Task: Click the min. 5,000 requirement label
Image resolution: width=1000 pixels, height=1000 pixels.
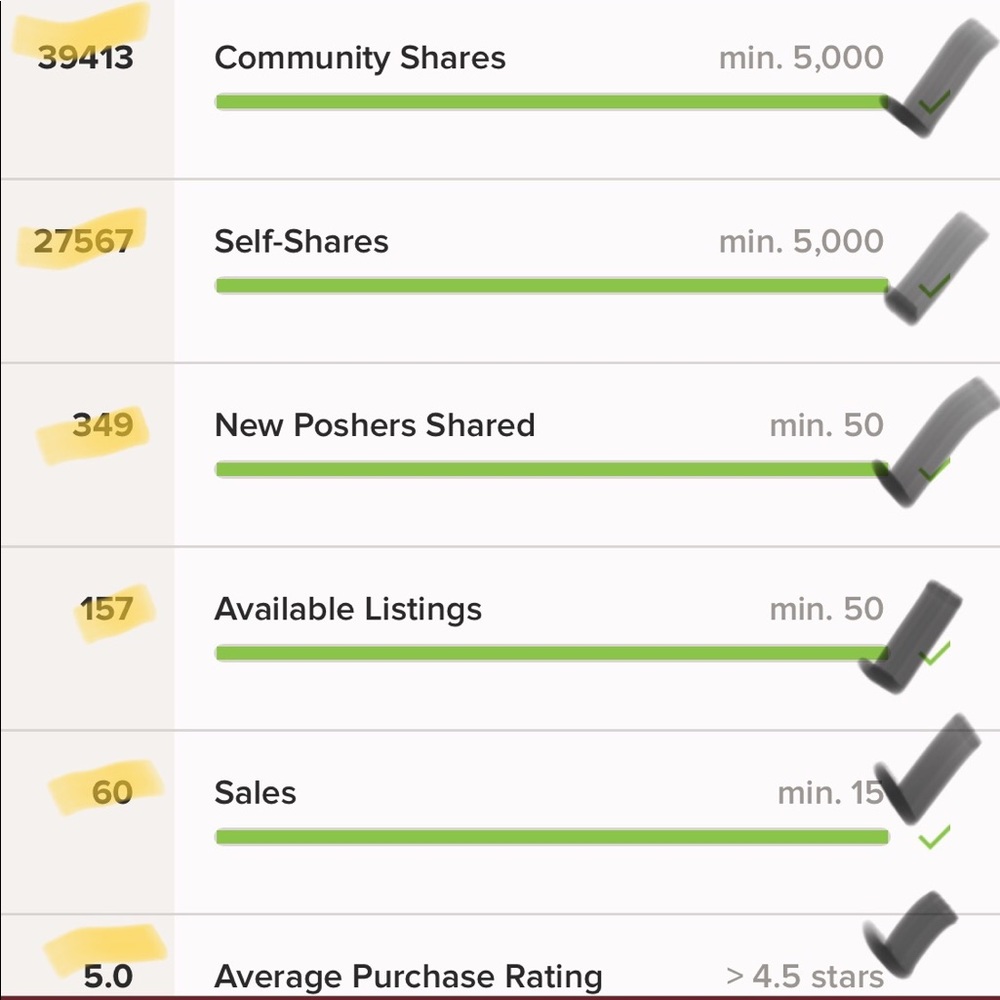Action: coord(800,58)
